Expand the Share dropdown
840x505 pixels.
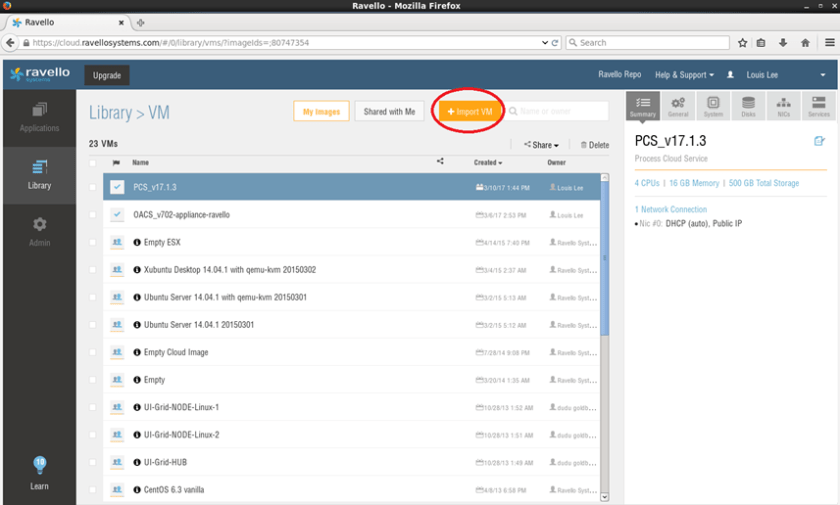(x=541, y=145)
